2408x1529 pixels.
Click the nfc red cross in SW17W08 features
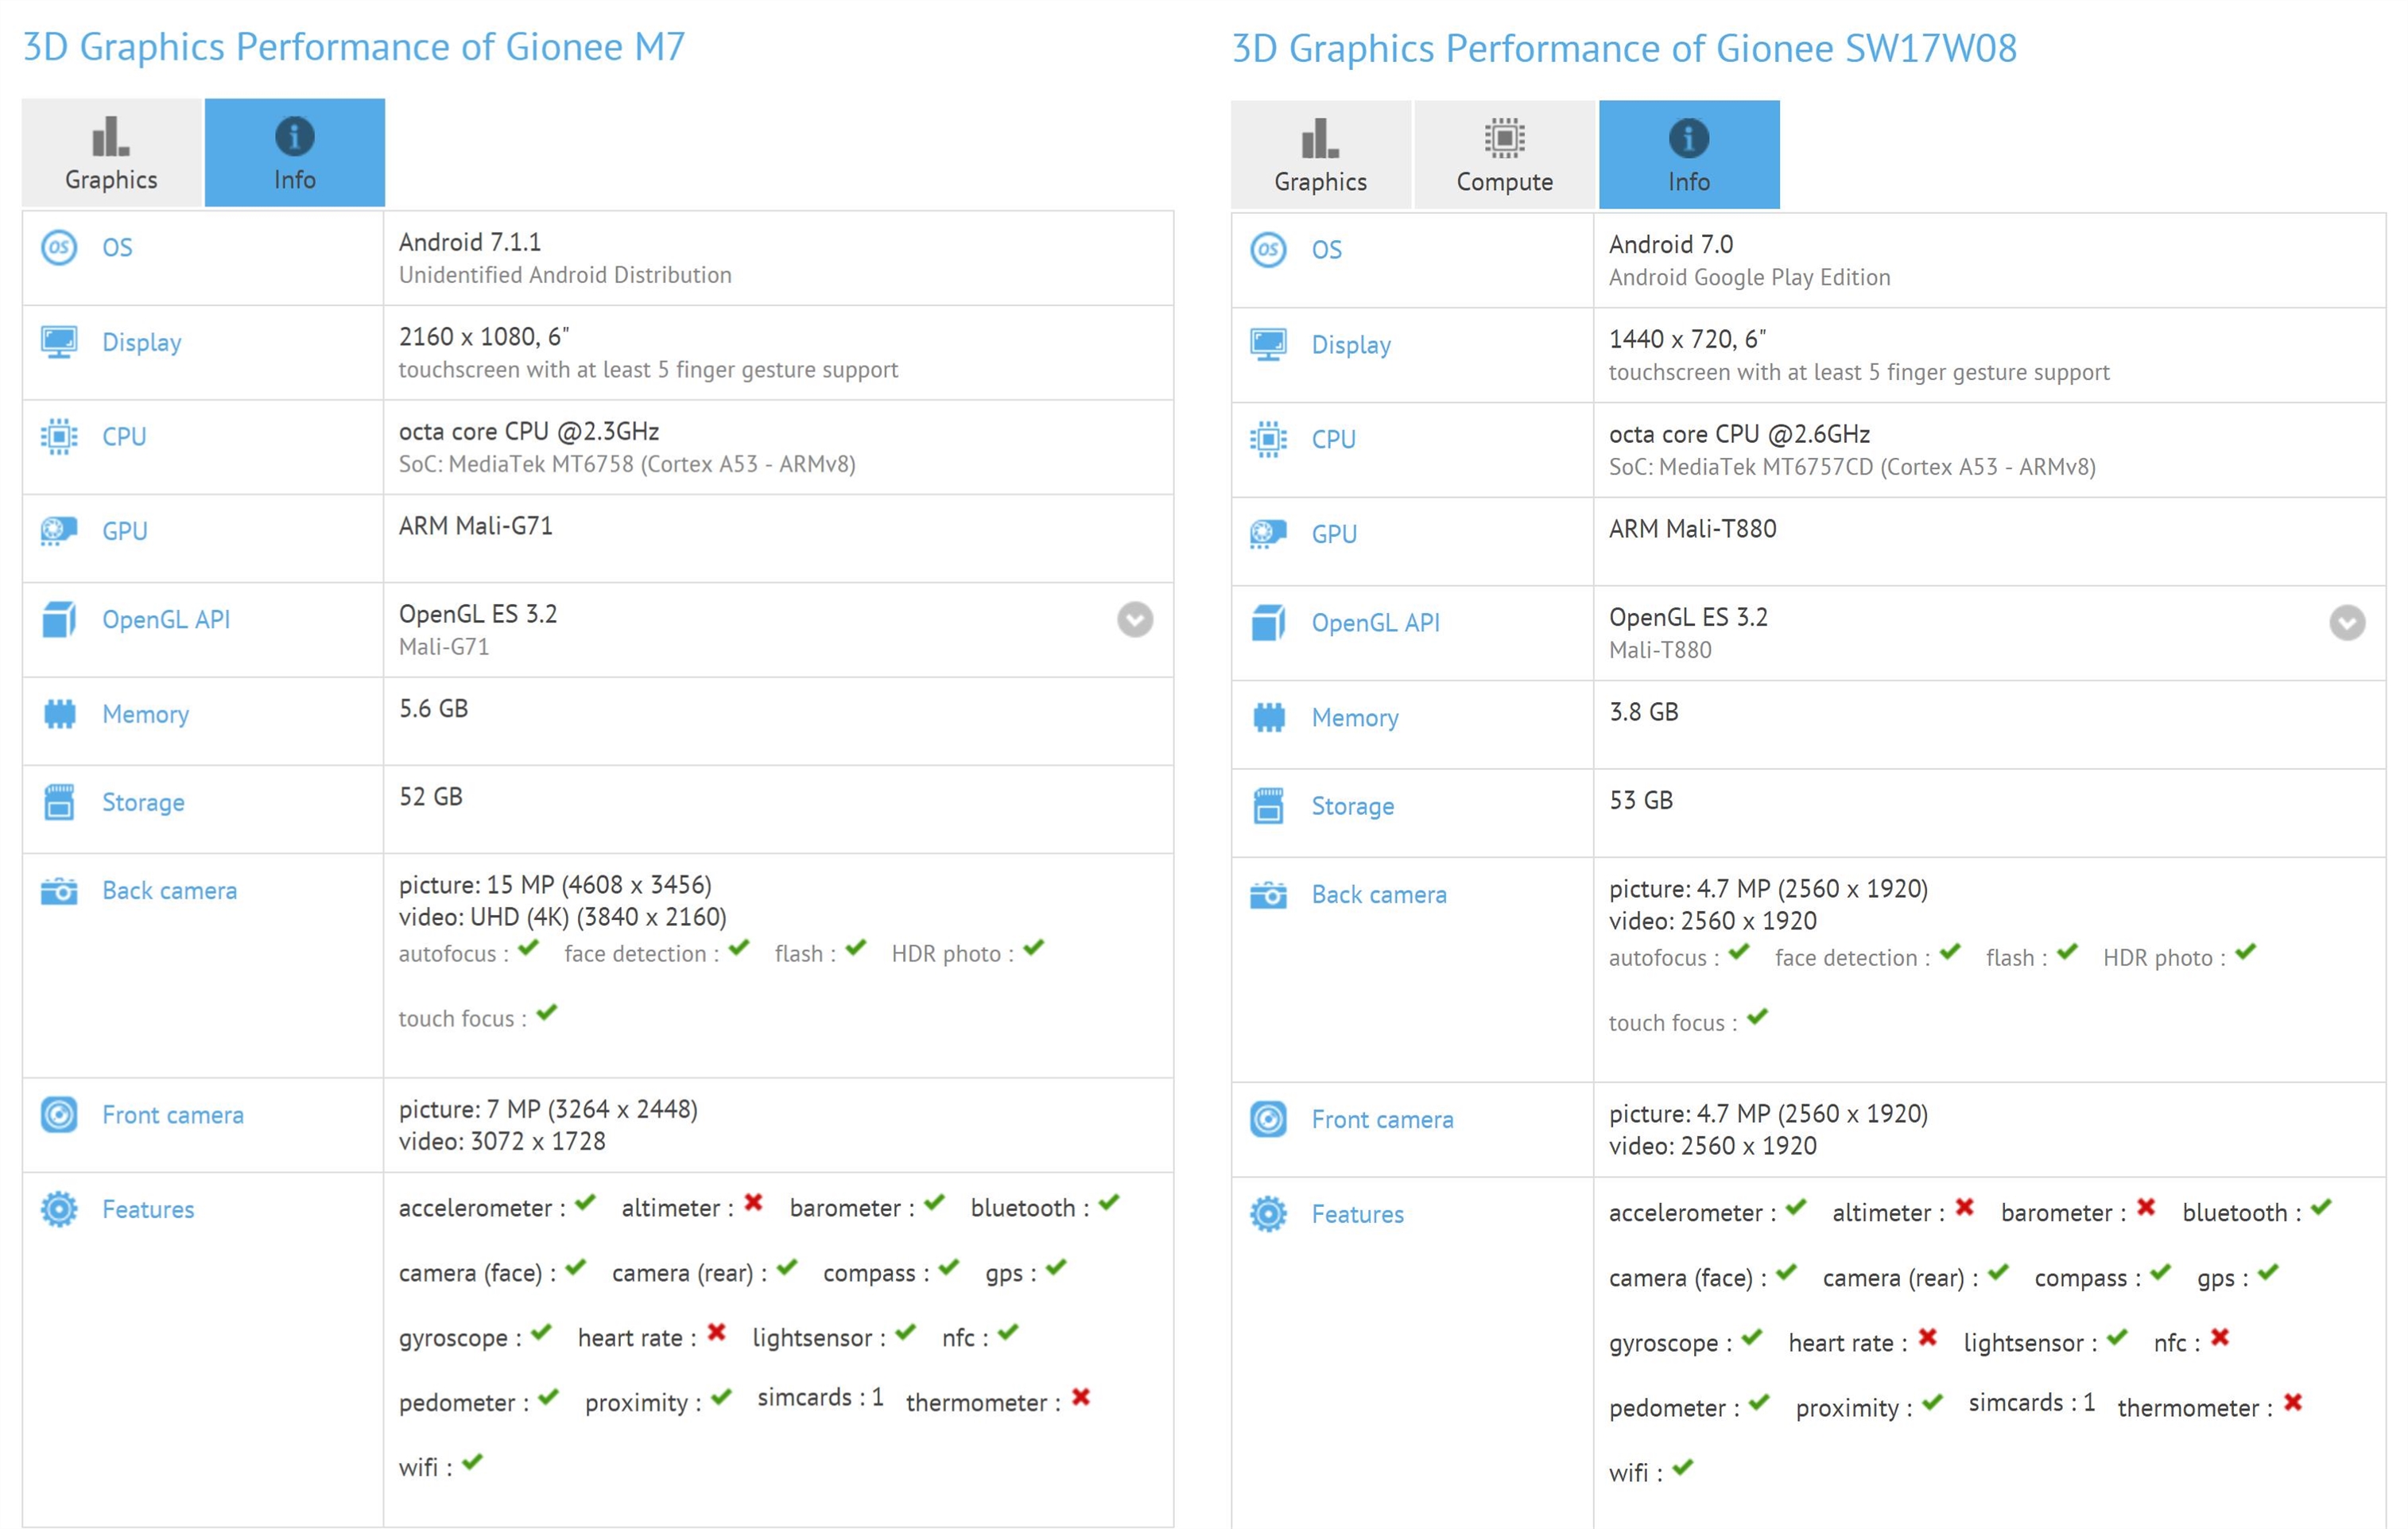pyautogui.click(x=2220, y=1337)
